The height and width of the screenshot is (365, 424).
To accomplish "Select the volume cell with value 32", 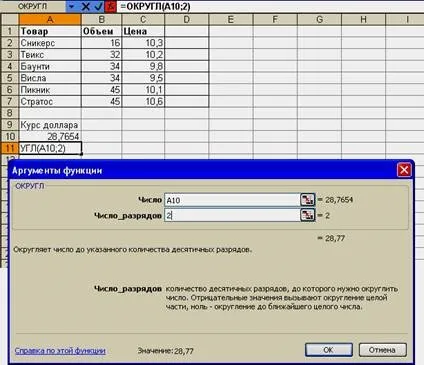I will coord(102,55).
